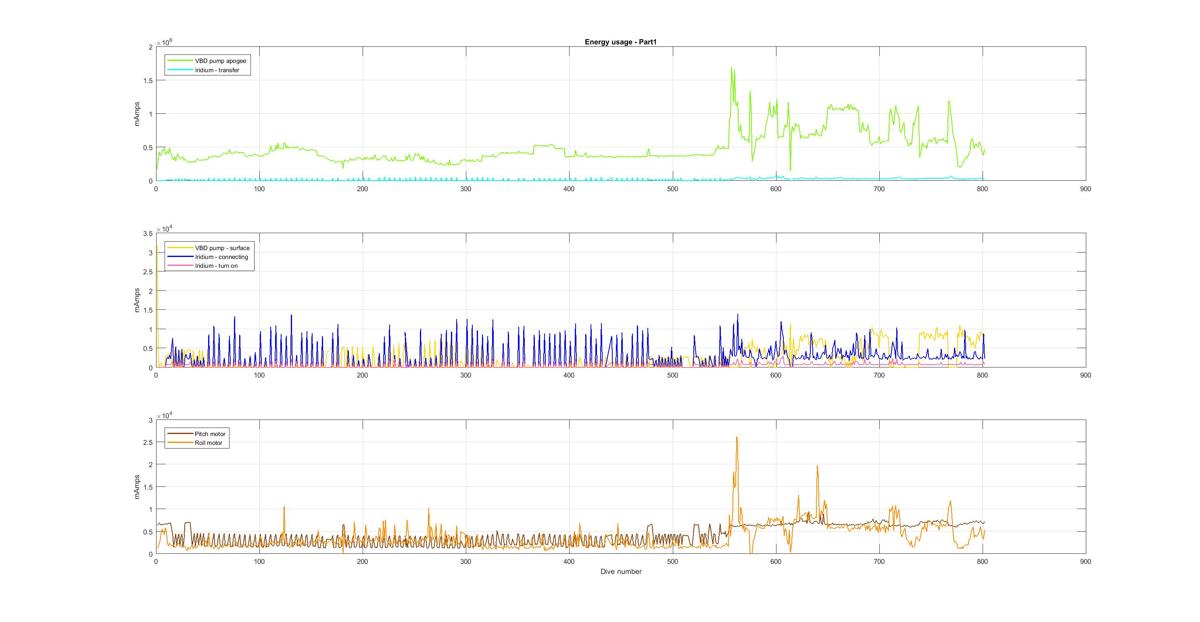Viewport: 1200px width, 622px height.
Task: Select "VBD pump - surface" legend entry
Action: (x=222, y=247)
